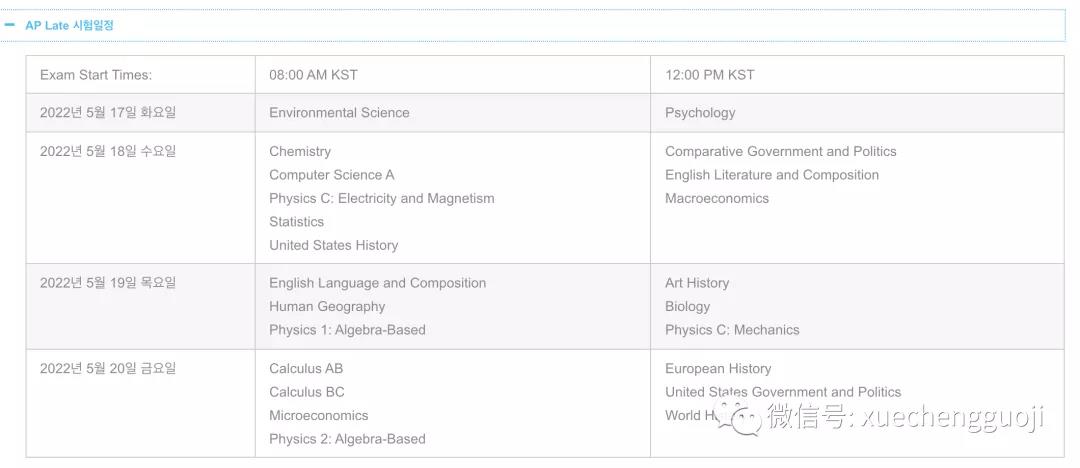
Task: Click Physics C: Electricity and Magnetism
Action: coord(382,198)
